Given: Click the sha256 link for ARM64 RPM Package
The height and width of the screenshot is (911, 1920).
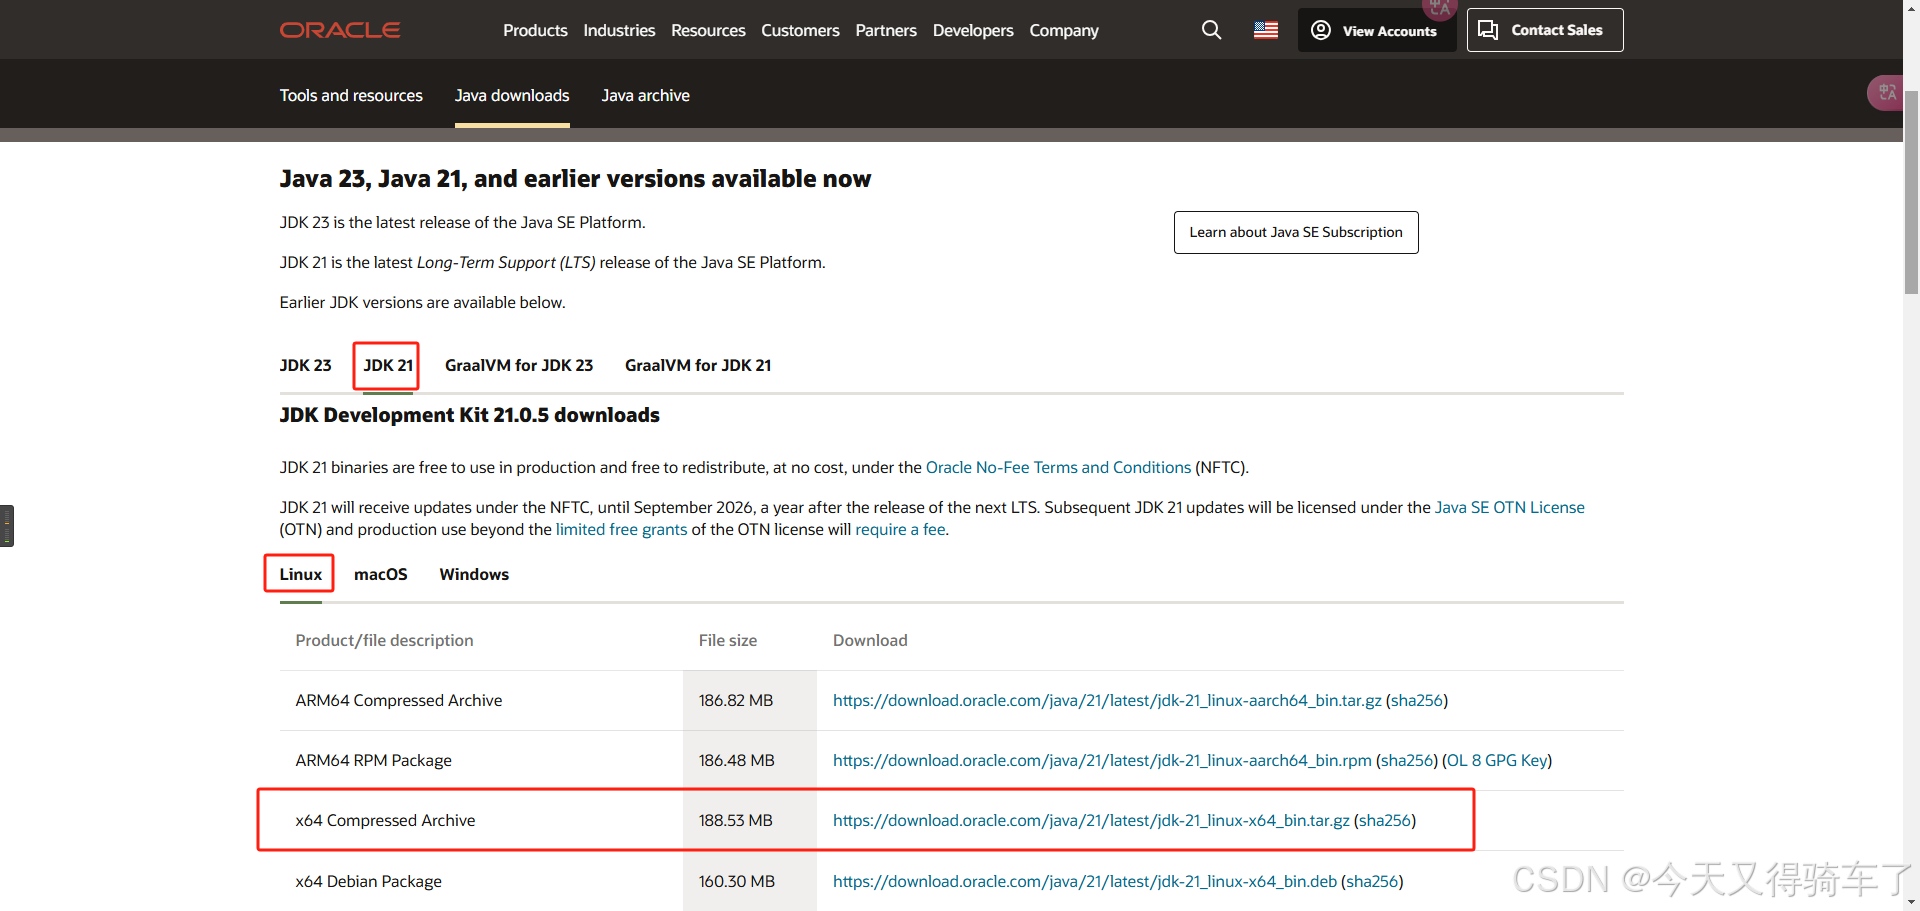Looking at the screenshot, I should tap(1406, 760).
